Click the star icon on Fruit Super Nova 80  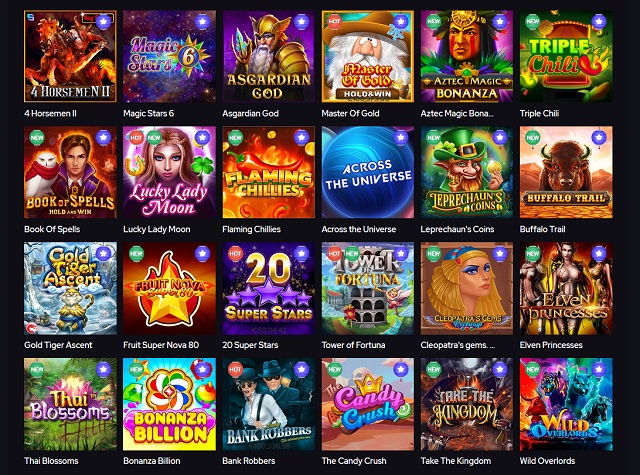(202, 253)
